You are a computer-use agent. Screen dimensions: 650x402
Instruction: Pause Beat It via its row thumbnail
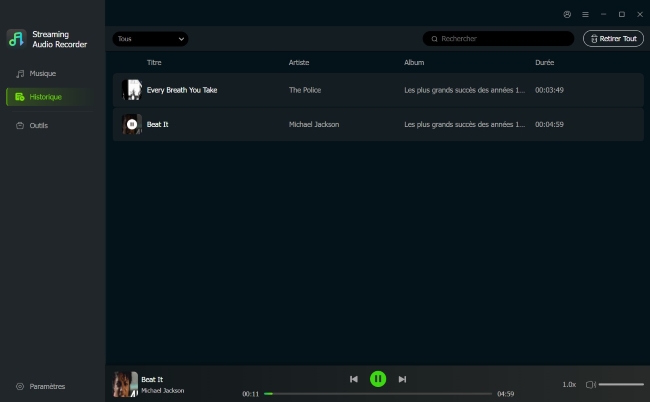[x=132, y=124]
